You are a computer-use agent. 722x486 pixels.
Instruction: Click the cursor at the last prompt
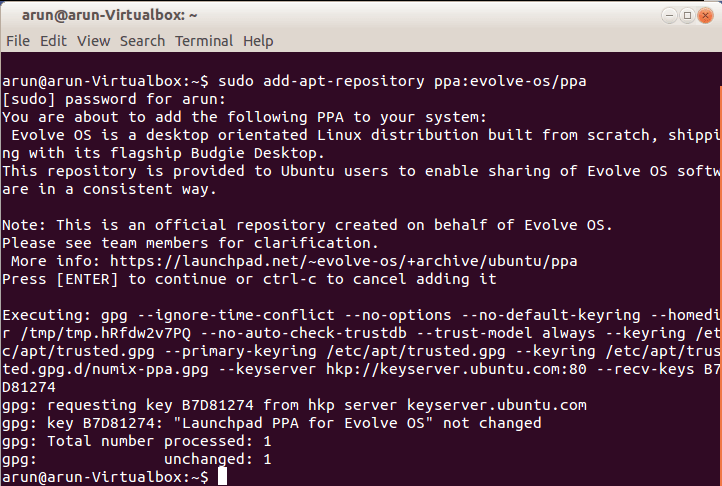pos(223,477)
